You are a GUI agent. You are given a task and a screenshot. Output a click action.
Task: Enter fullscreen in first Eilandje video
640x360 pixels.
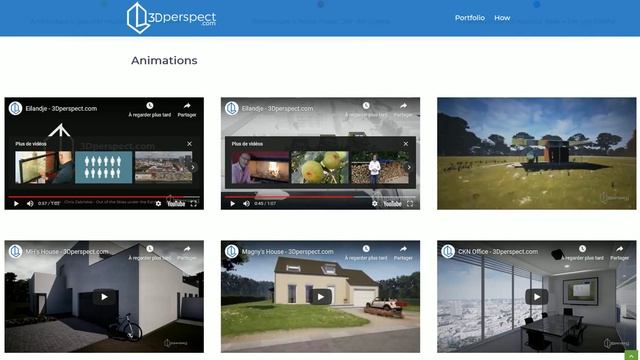coord(194,203)
